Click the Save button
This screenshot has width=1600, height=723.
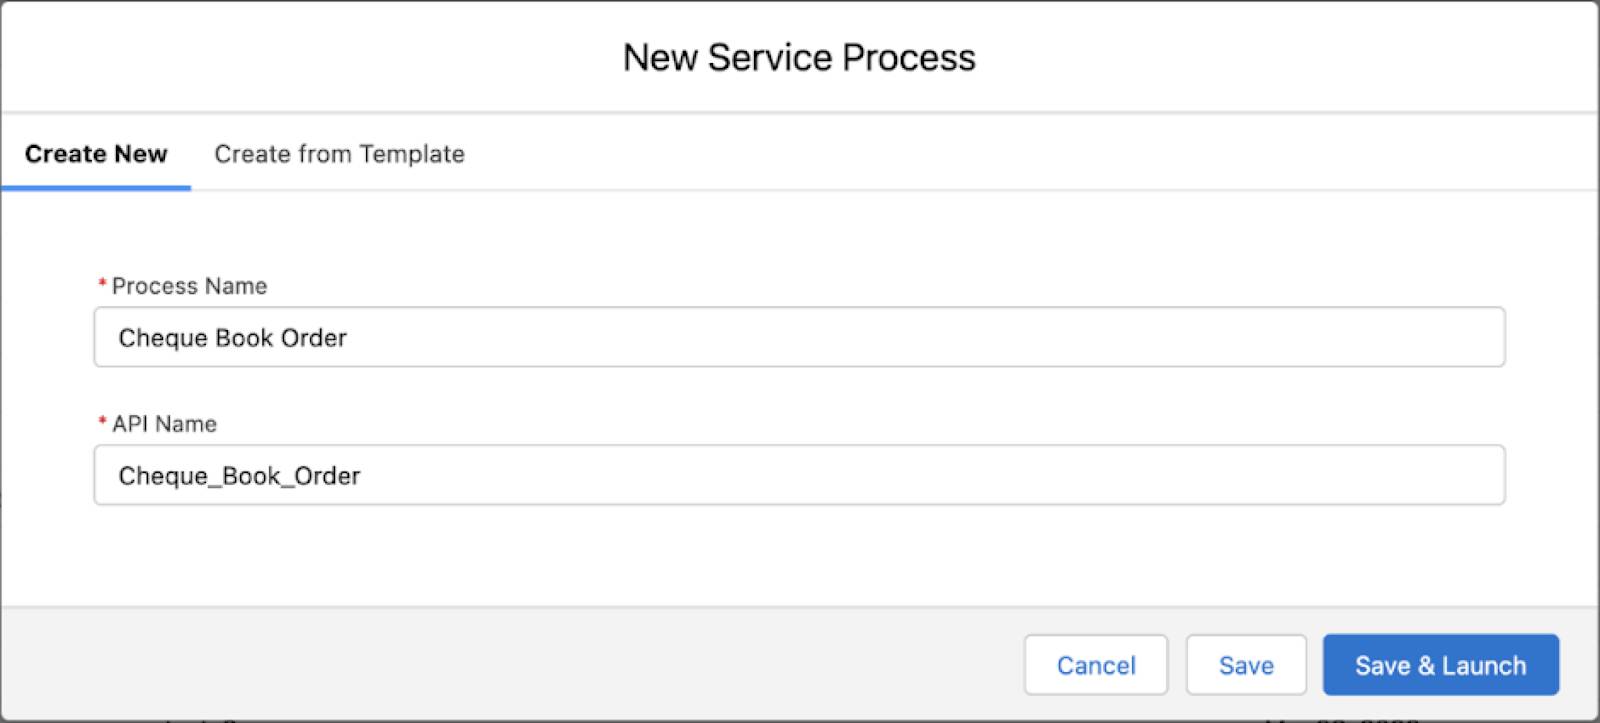(x=1245, y=664)
